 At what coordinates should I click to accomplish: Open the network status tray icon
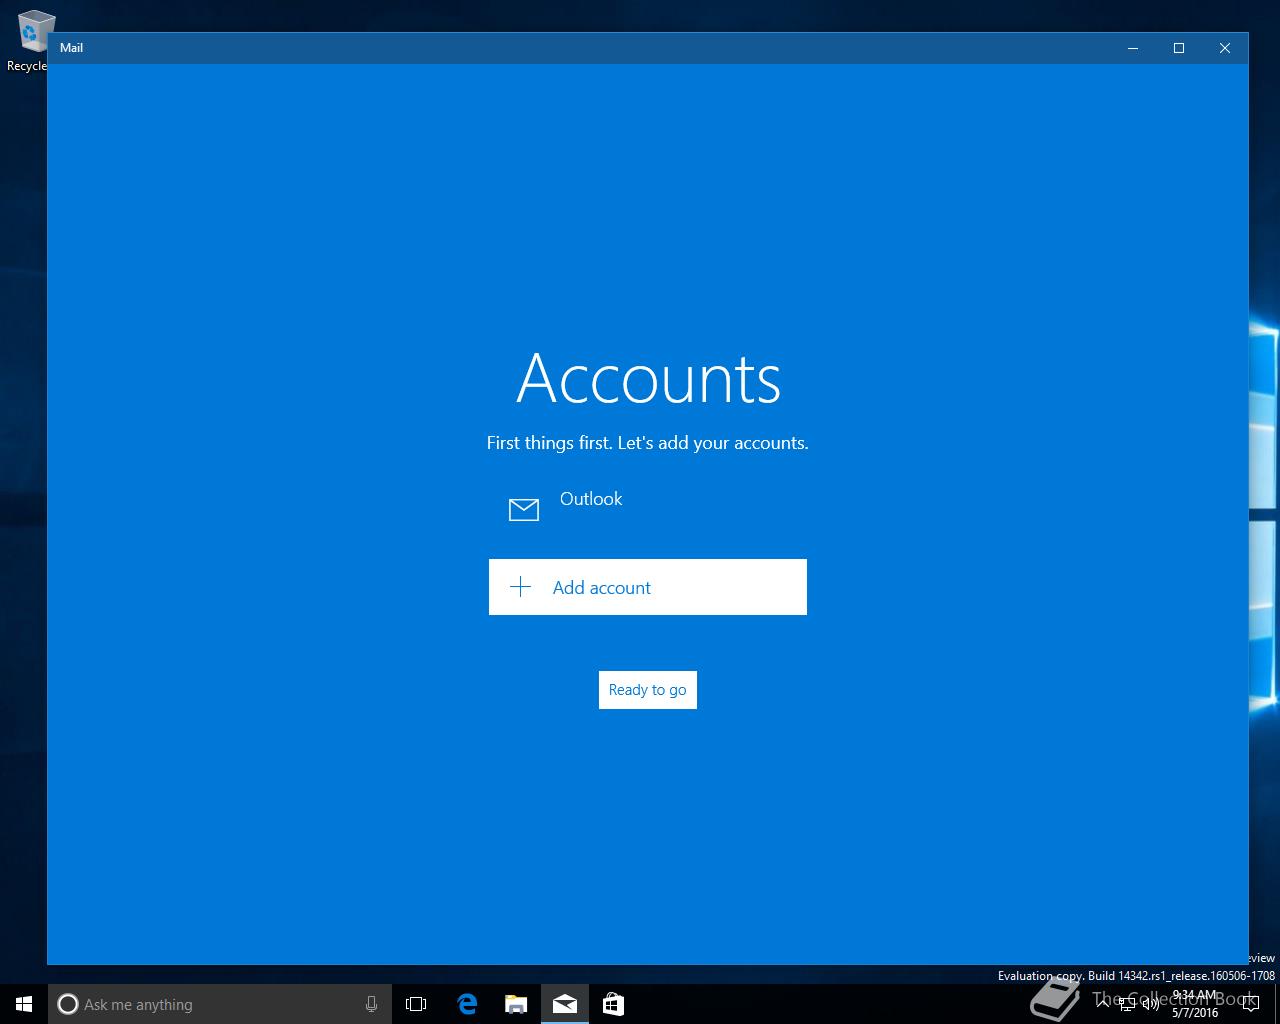click(1127, 1004)
